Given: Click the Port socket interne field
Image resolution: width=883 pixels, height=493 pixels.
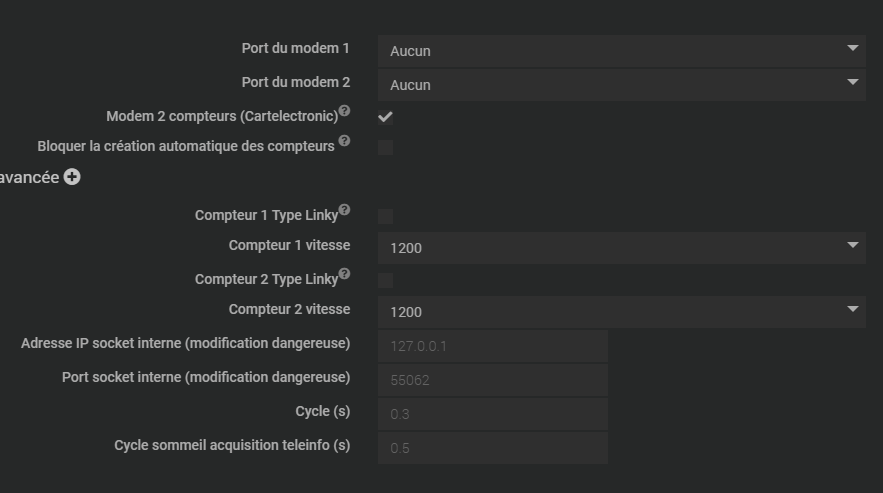Looking at the screenshot, I should click(x=492, y=379).
